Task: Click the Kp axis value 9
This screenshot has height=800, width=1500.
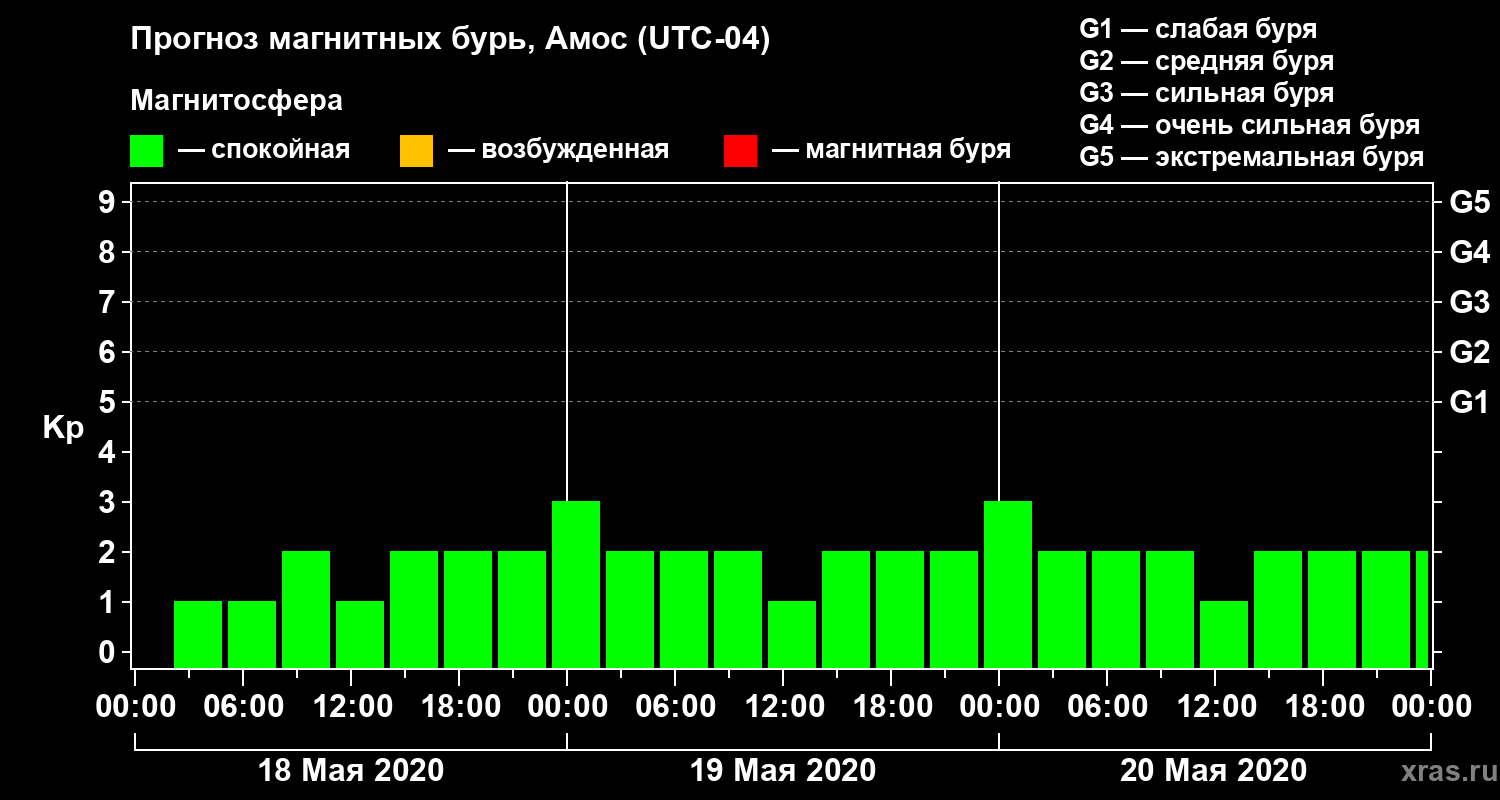Action: click(109, 202)
